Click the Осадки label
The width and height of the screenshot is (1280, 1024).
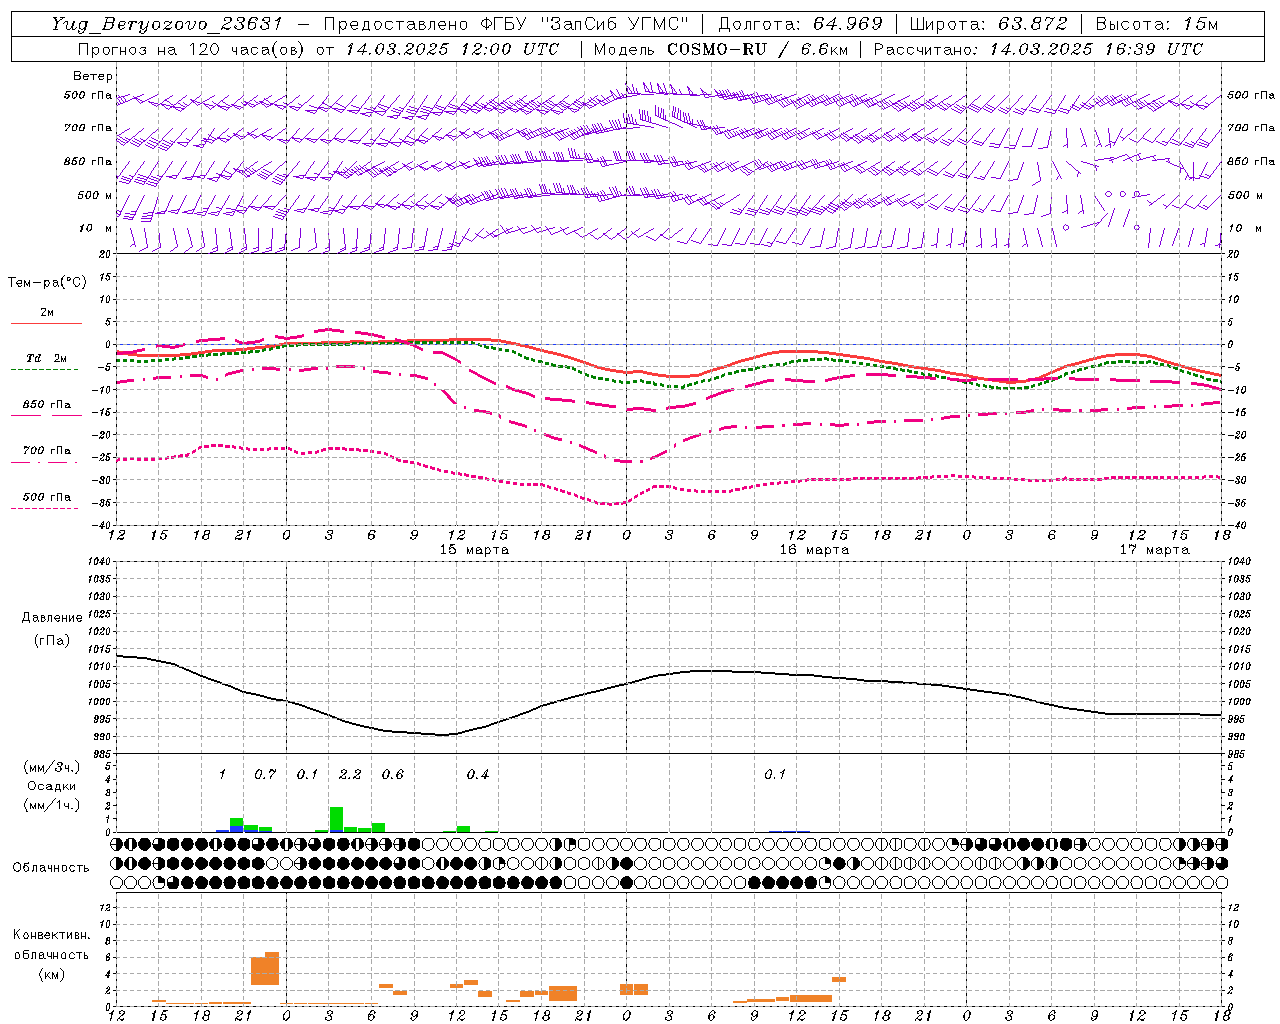52,786
